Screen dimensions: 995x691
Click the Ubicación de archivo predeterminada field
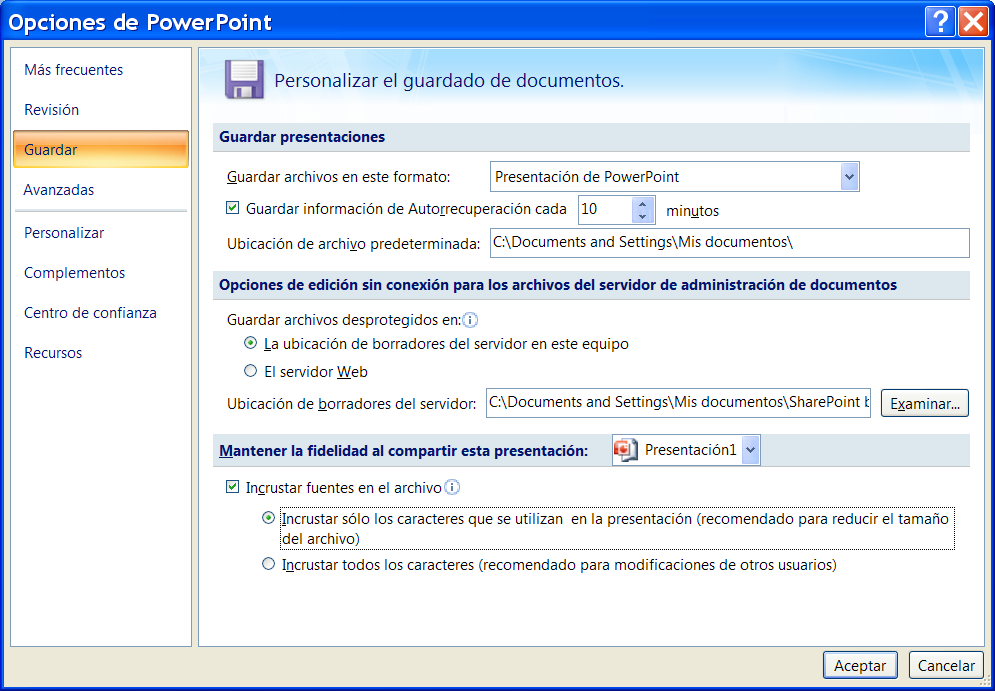pos(730,243)
